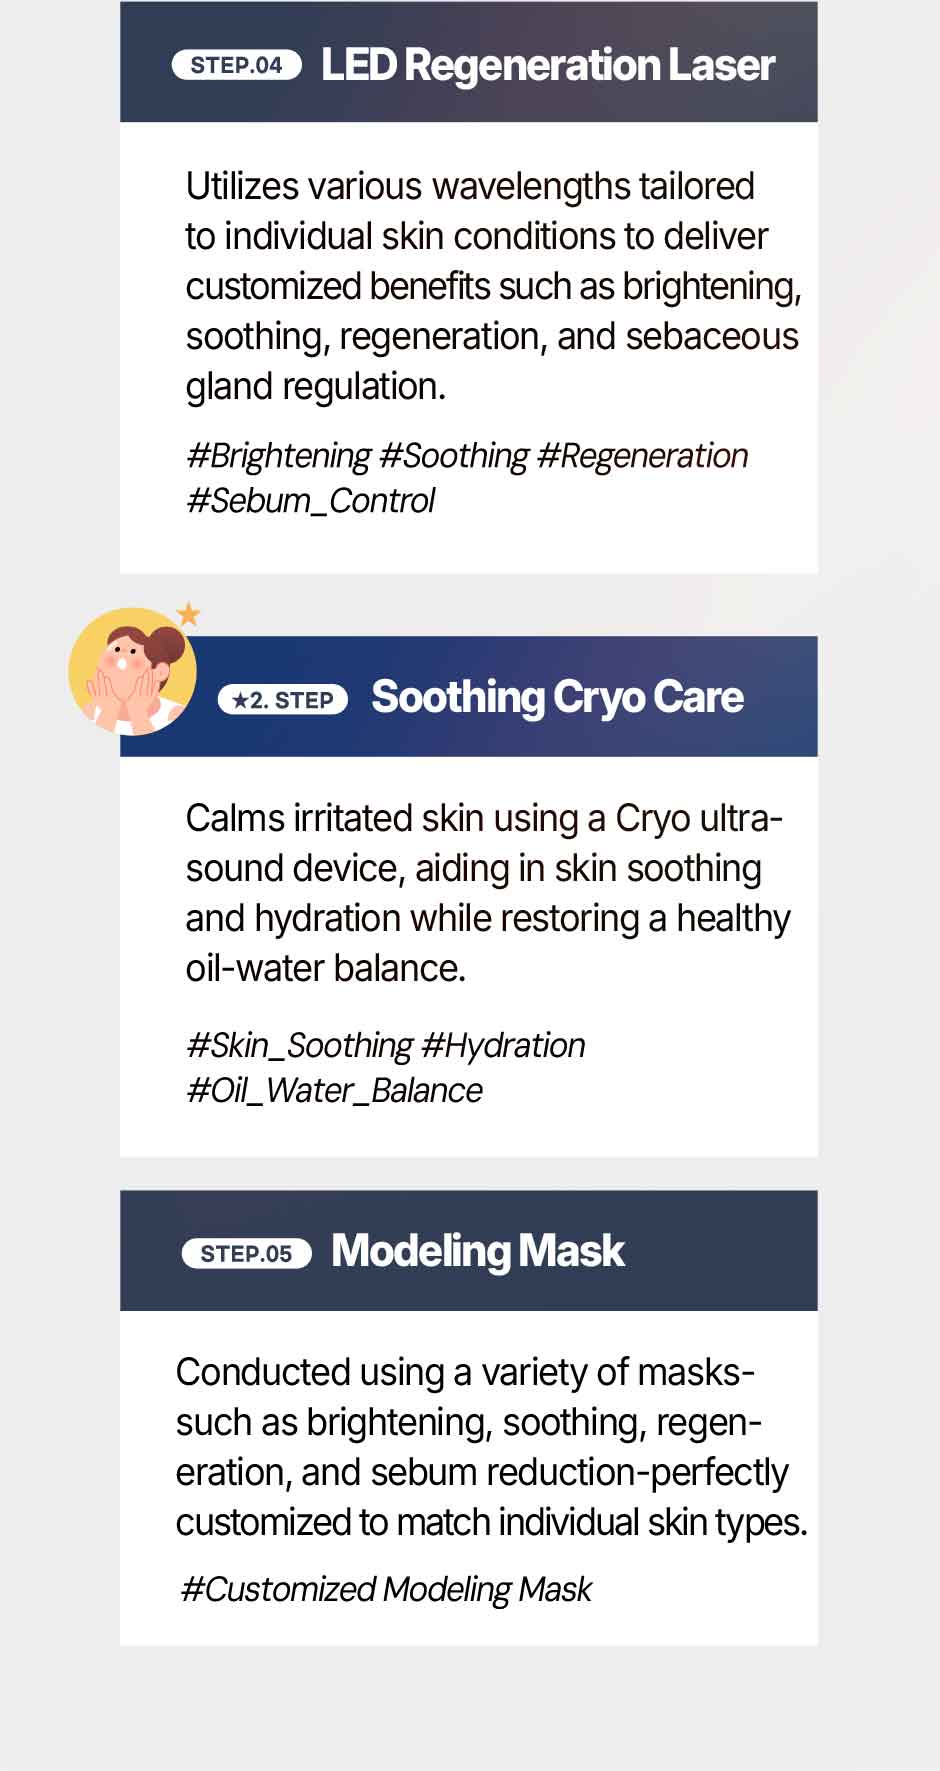Click the #Skin_Soothing hashtag
940x1771 pixels.
300,1045
